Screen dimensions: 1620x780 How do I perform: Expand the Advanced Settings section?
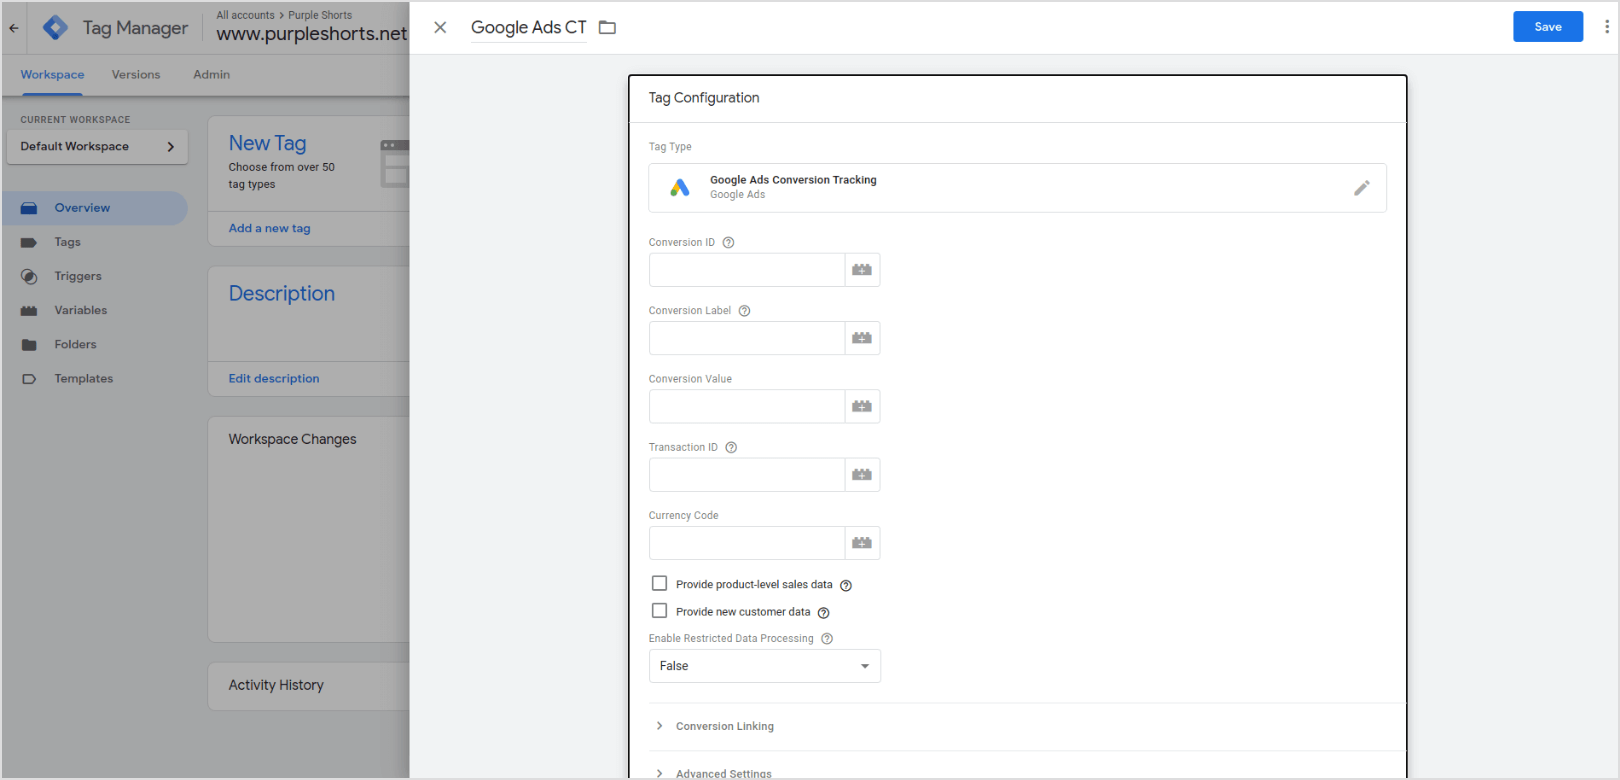[x=722, y=773]
